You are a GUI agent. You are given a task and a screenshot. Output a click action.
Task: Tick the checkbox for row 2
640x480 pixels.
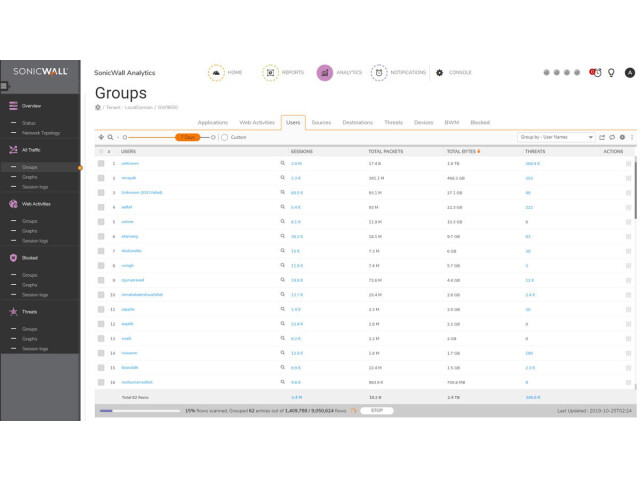[x=101, y=178]
